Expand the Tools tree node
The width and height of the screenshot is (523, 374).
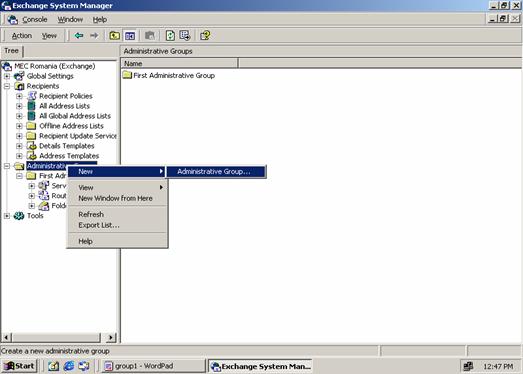tap(7, 216)
